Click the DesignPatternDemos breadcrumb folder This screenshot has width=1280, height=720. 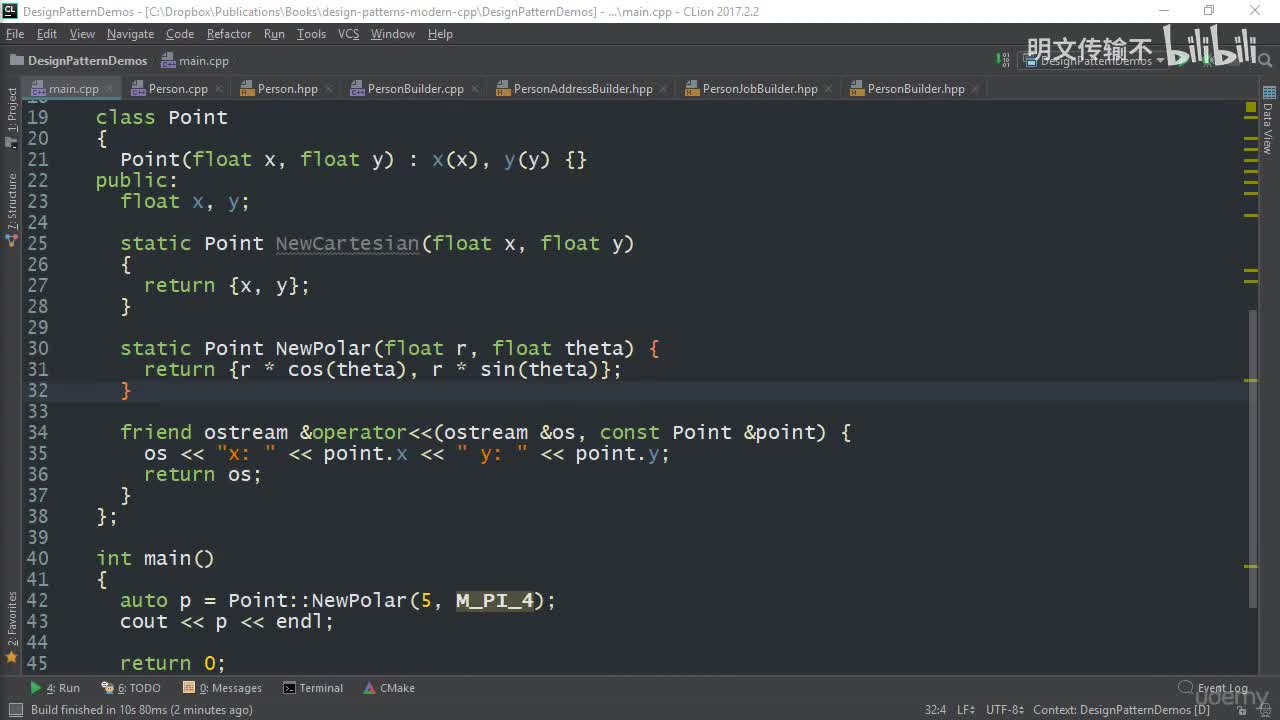tap(78, 61)
